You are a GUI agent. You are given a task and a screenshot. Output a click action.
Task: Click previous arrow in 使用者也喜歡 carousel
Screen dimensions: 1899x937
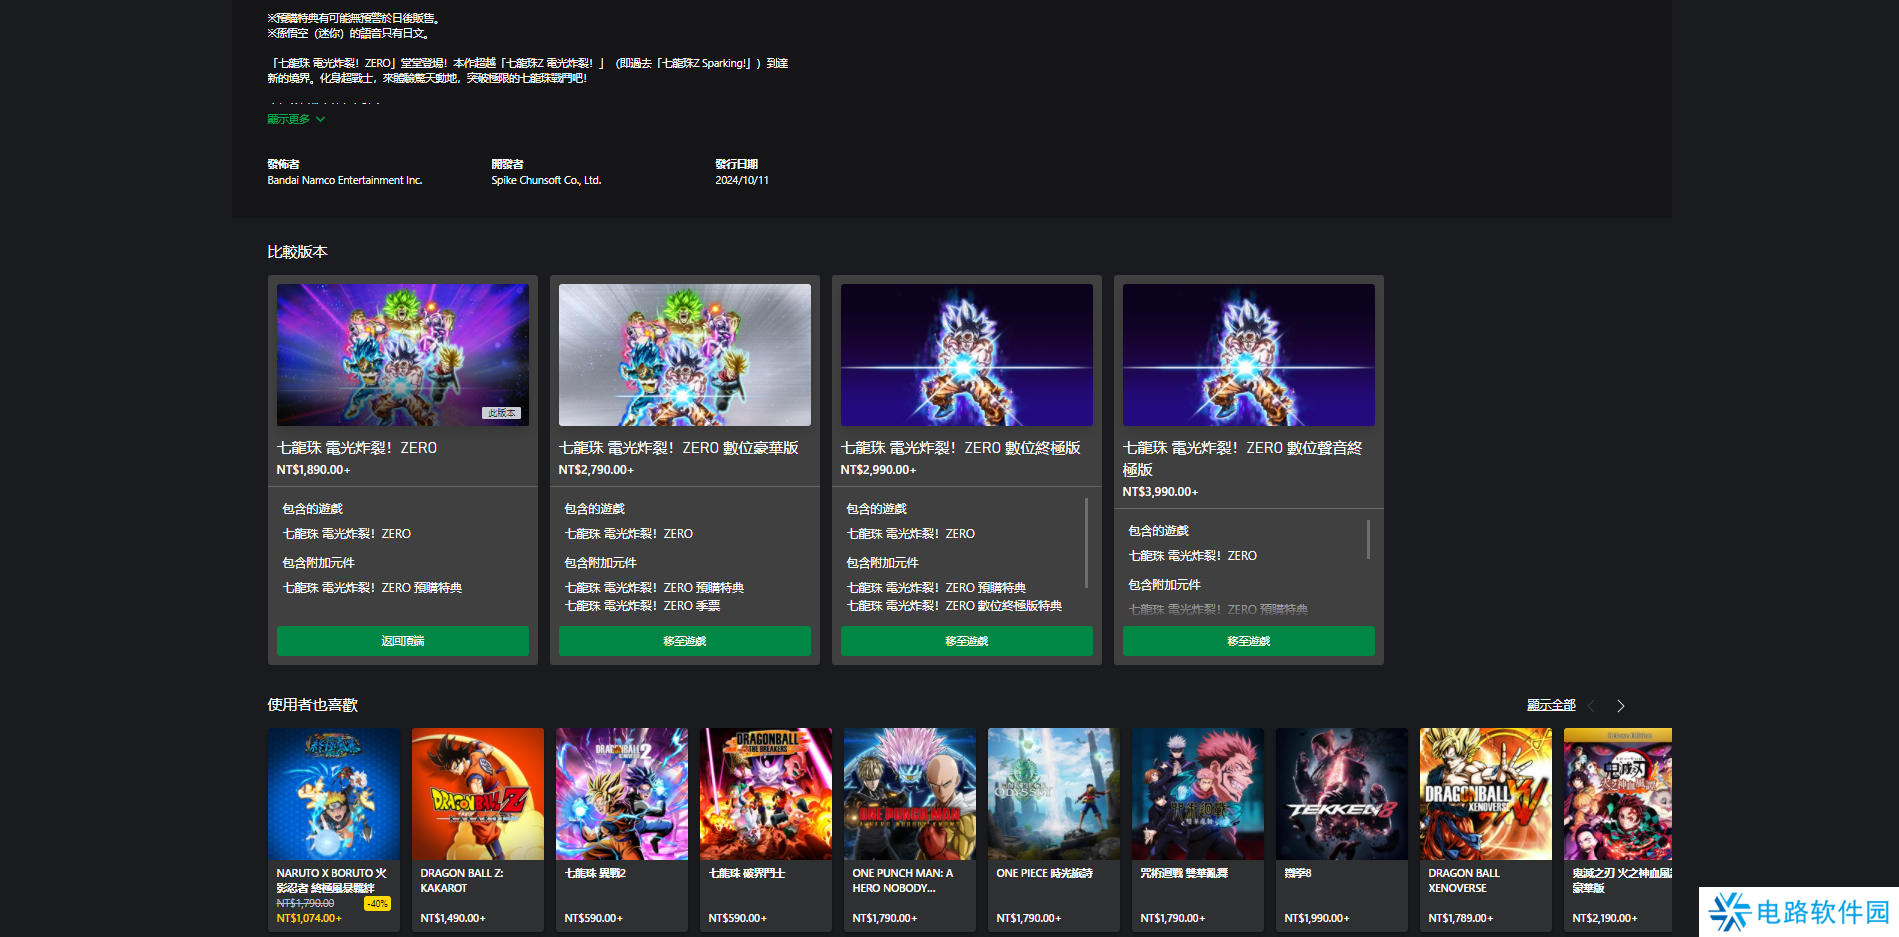click(1591, 706)
